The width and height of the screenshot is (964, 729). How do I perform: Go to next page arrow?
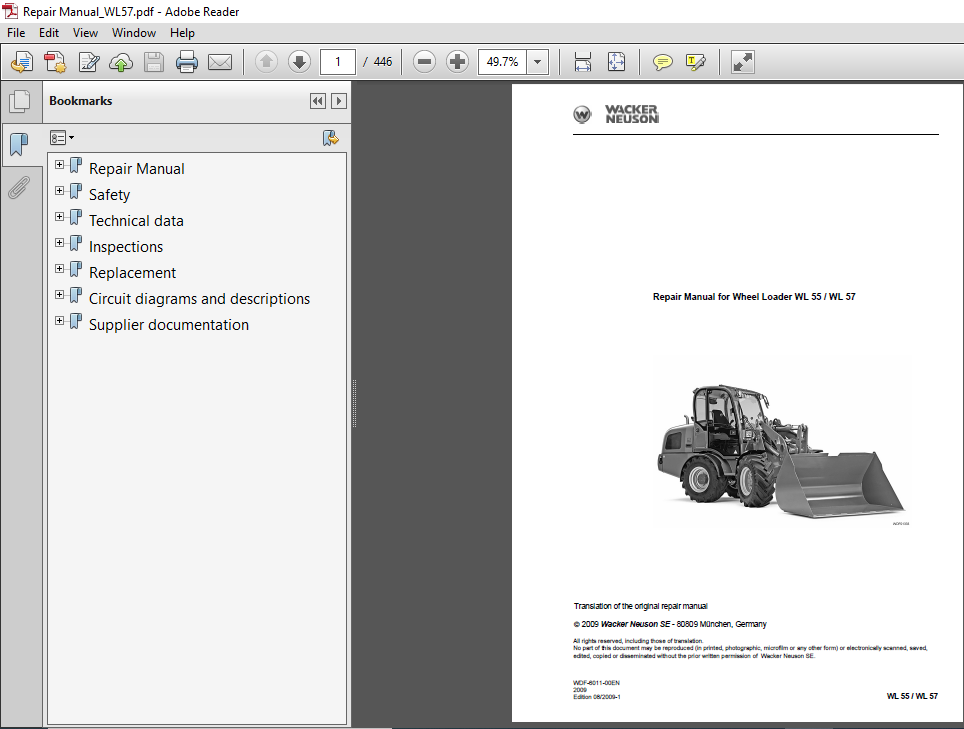(x=299, y=61)
